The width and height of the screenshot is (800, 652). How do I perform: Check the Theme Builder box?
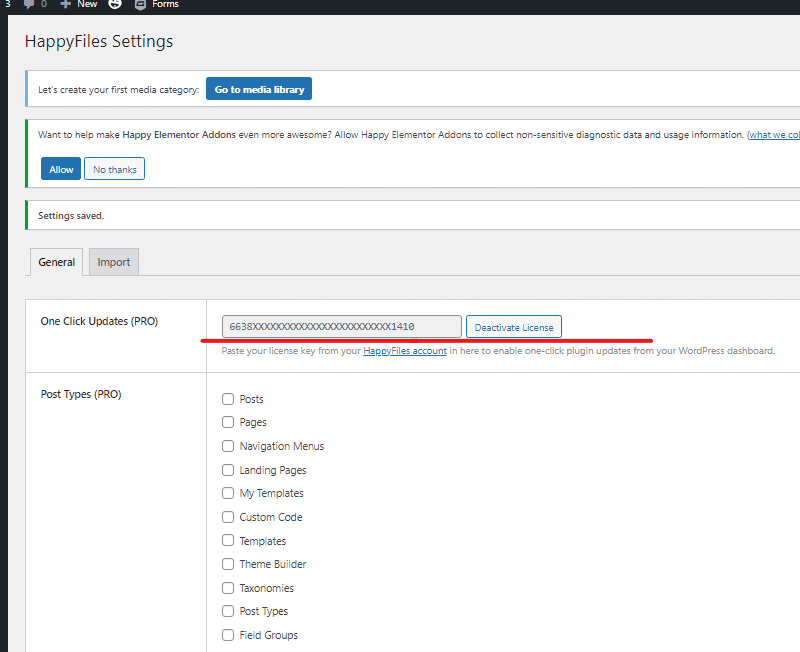tap(228, 564)
